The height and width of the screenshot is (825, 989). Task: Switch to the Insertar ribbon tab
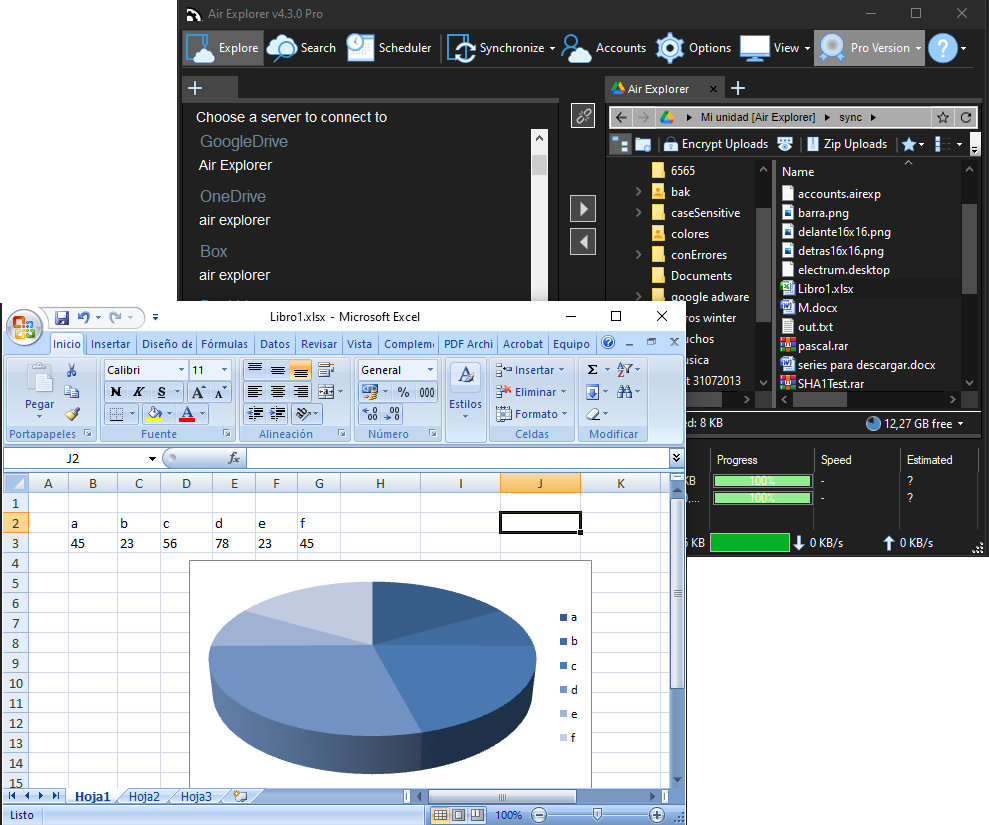pyautogui.click(x=110, y=344)
